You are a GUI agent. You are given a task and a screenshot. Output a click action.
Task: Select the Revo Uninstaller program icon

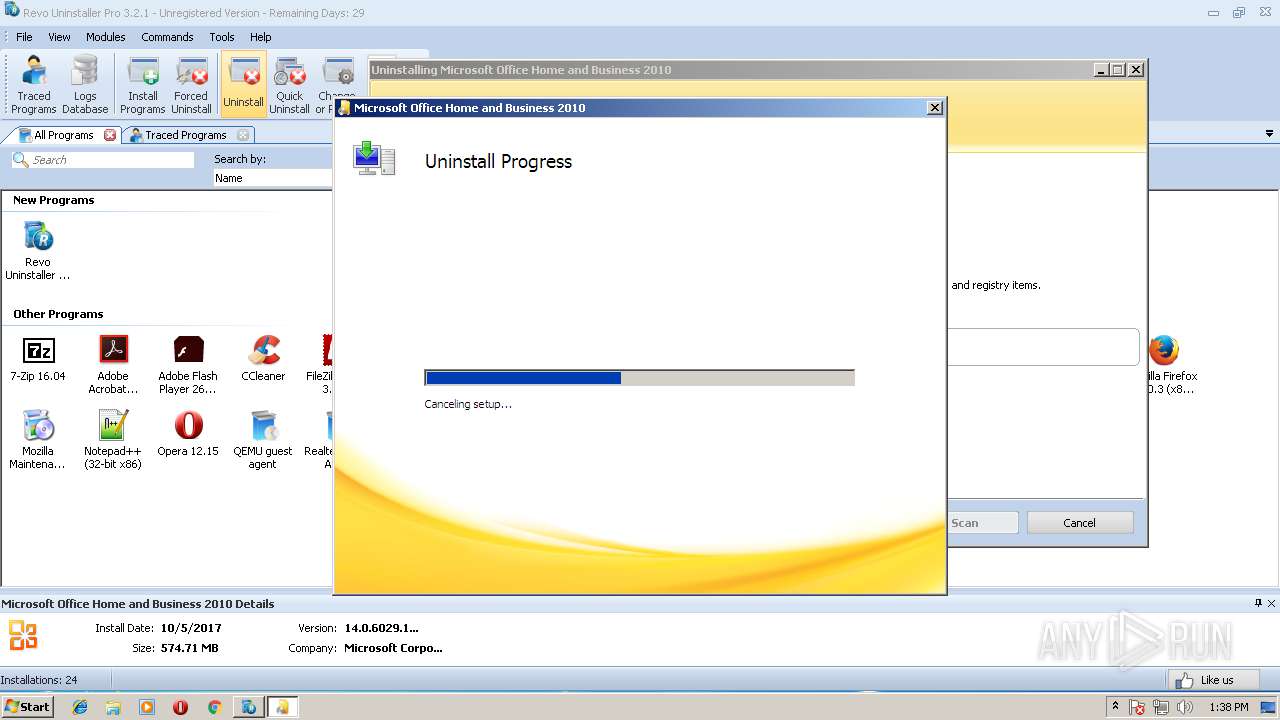click(x=38, y=252)
